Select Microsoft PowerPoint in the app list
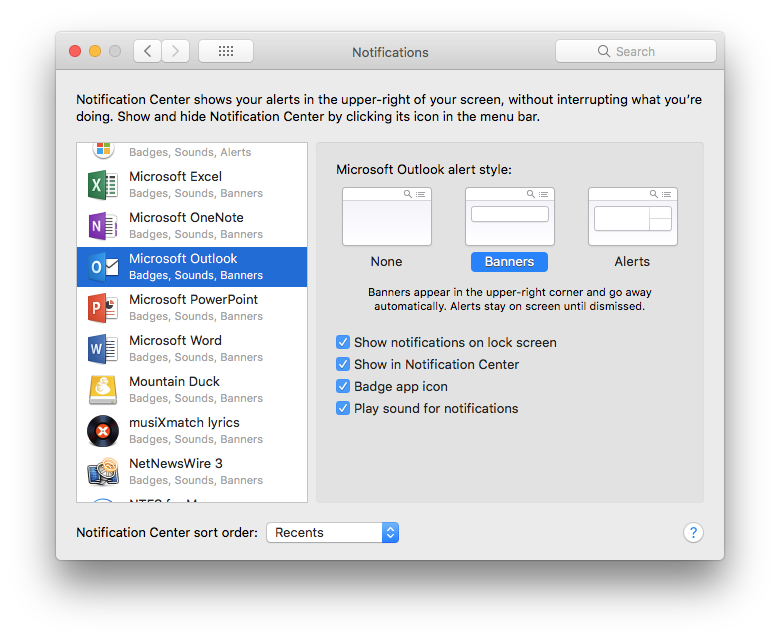Image resolution: width=780 pixels, height=640 pixels. point(192,308)
